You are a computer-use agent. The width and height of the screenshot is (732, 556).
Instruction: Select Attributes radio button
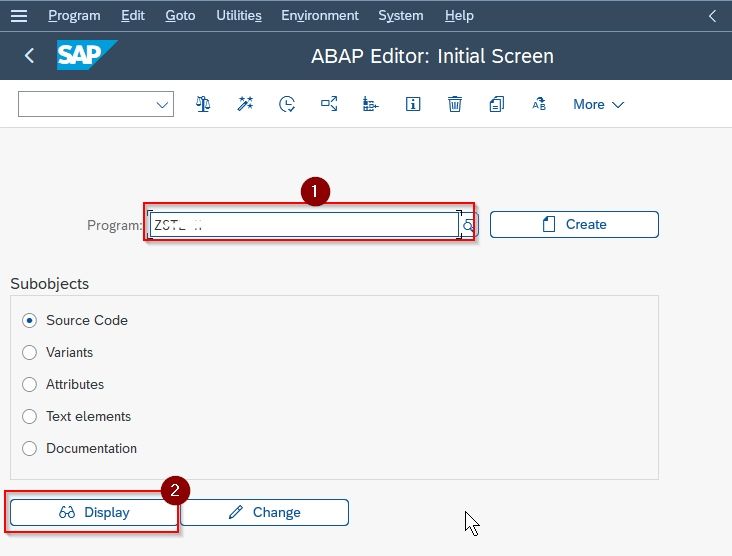pyautogui.click(x=29, y=385)
